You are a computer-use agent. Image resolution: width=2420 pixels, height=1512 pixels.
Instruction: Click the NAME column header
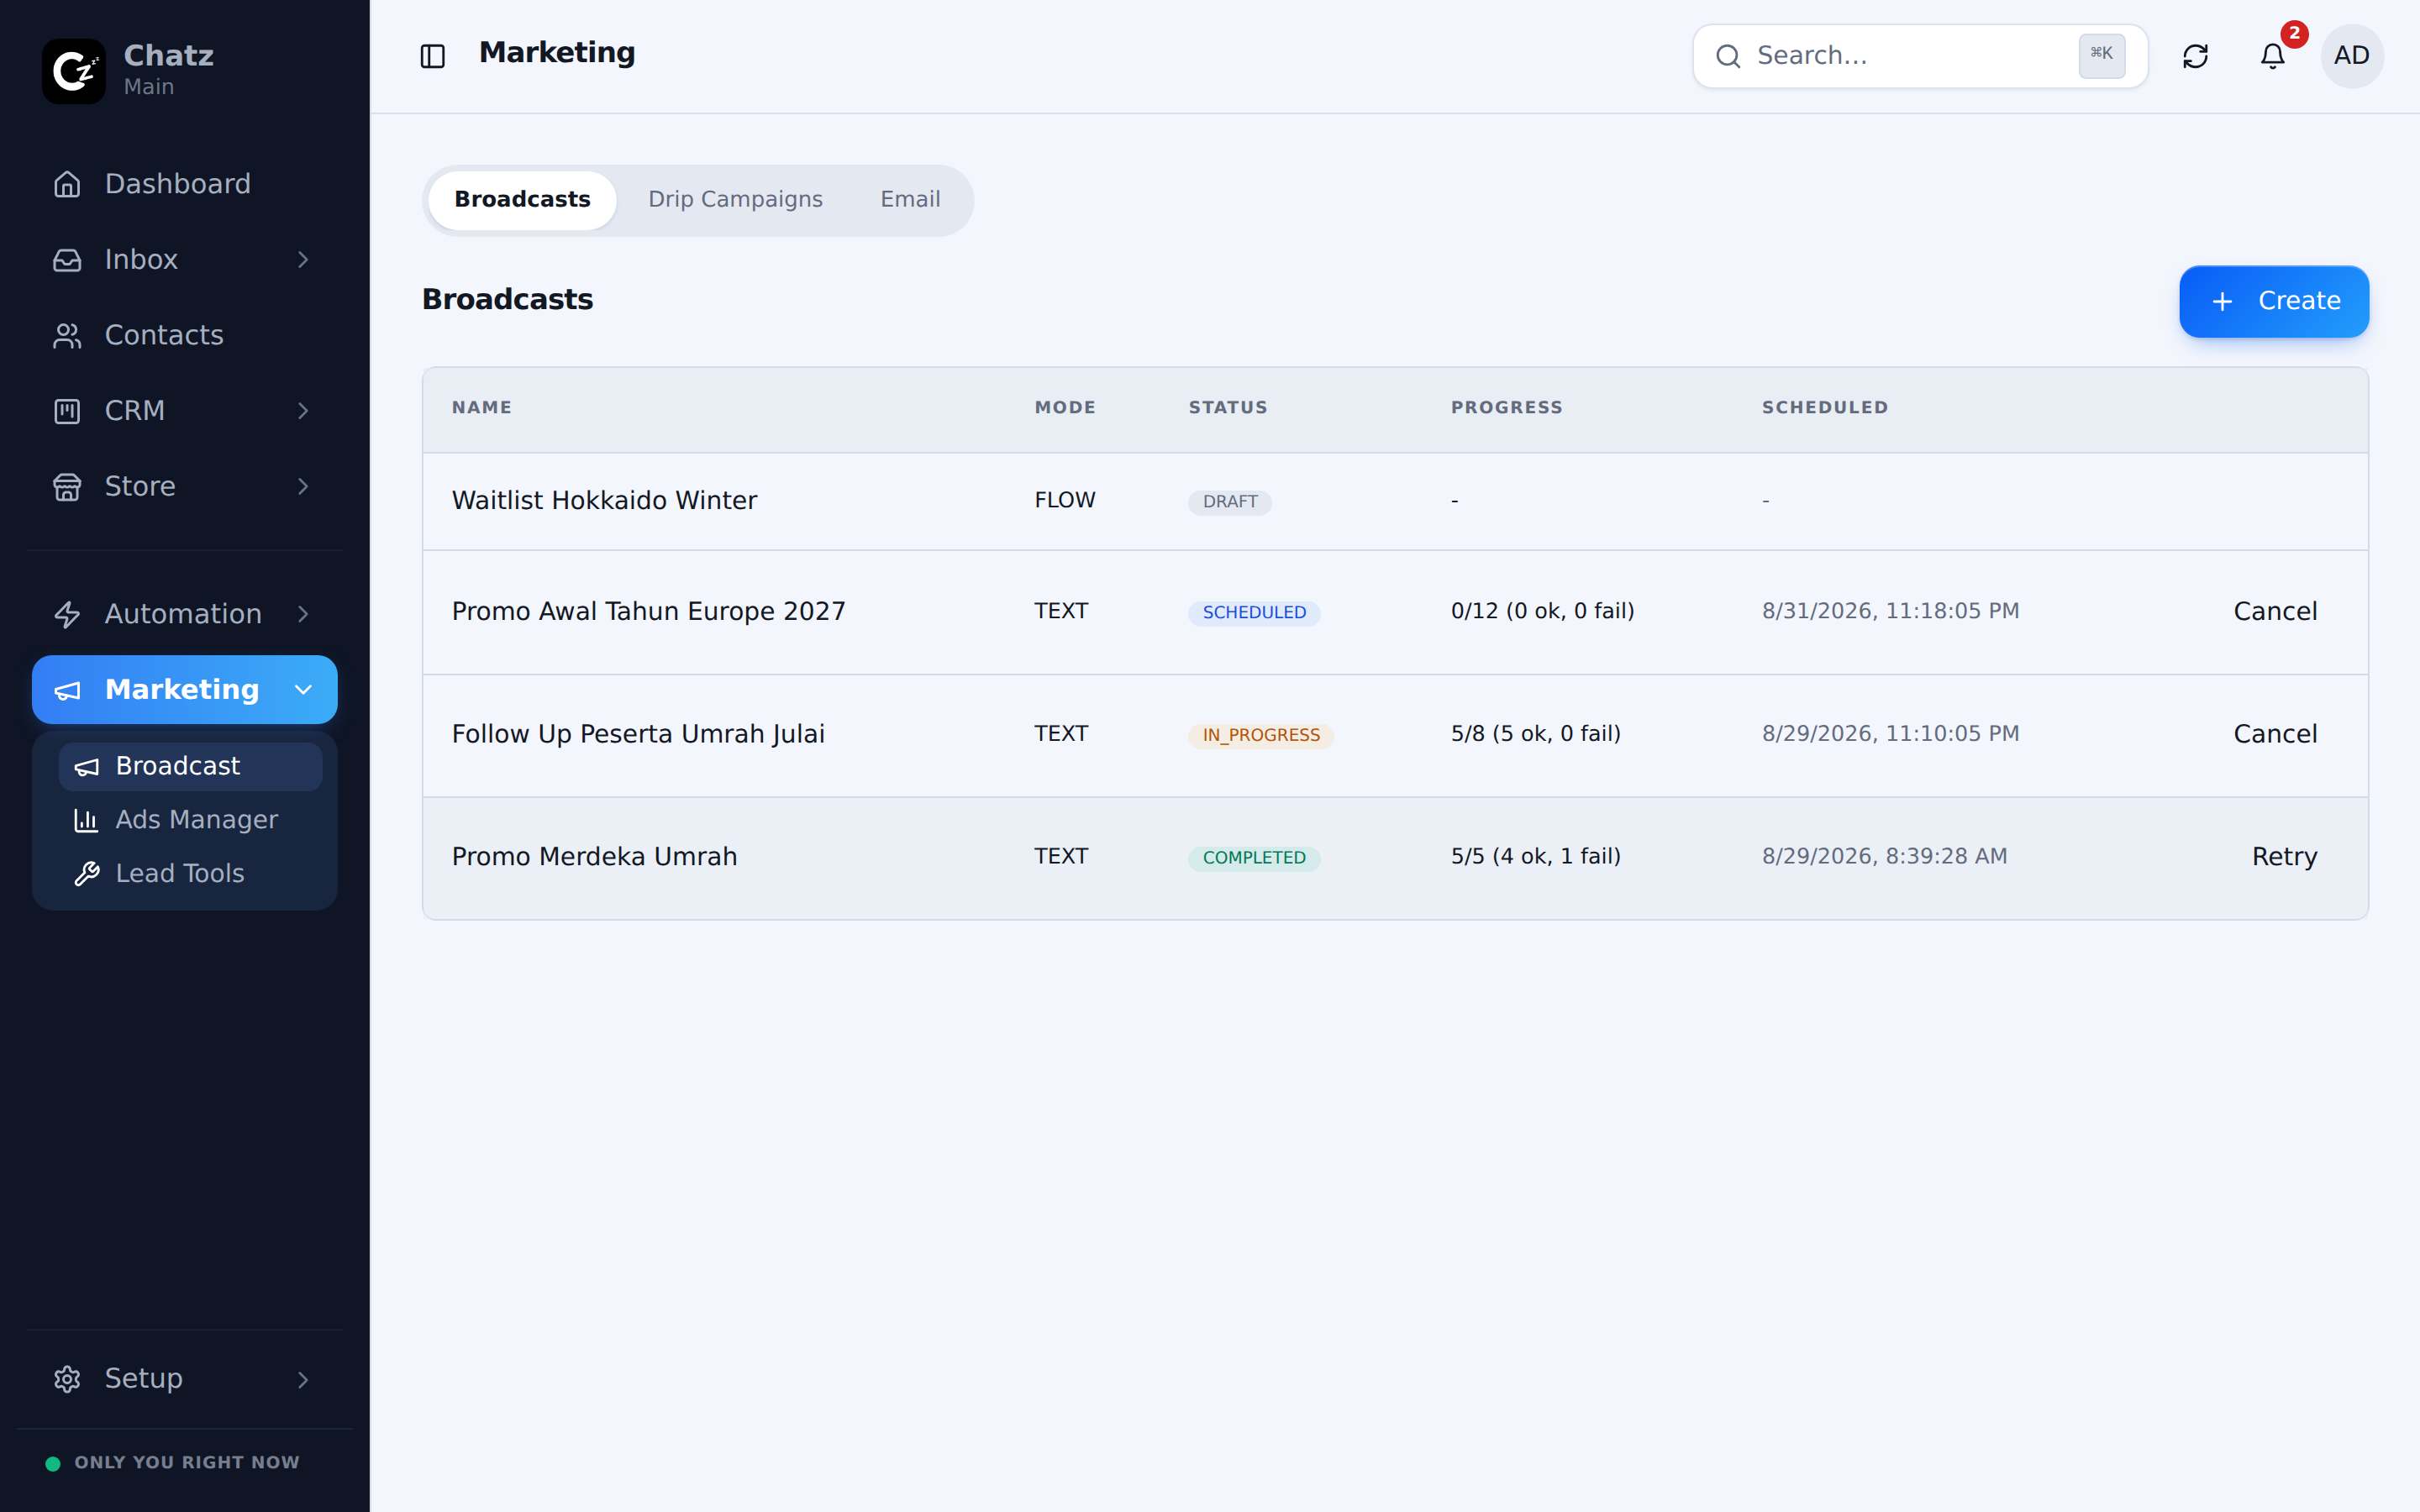(x=482, y=408)
